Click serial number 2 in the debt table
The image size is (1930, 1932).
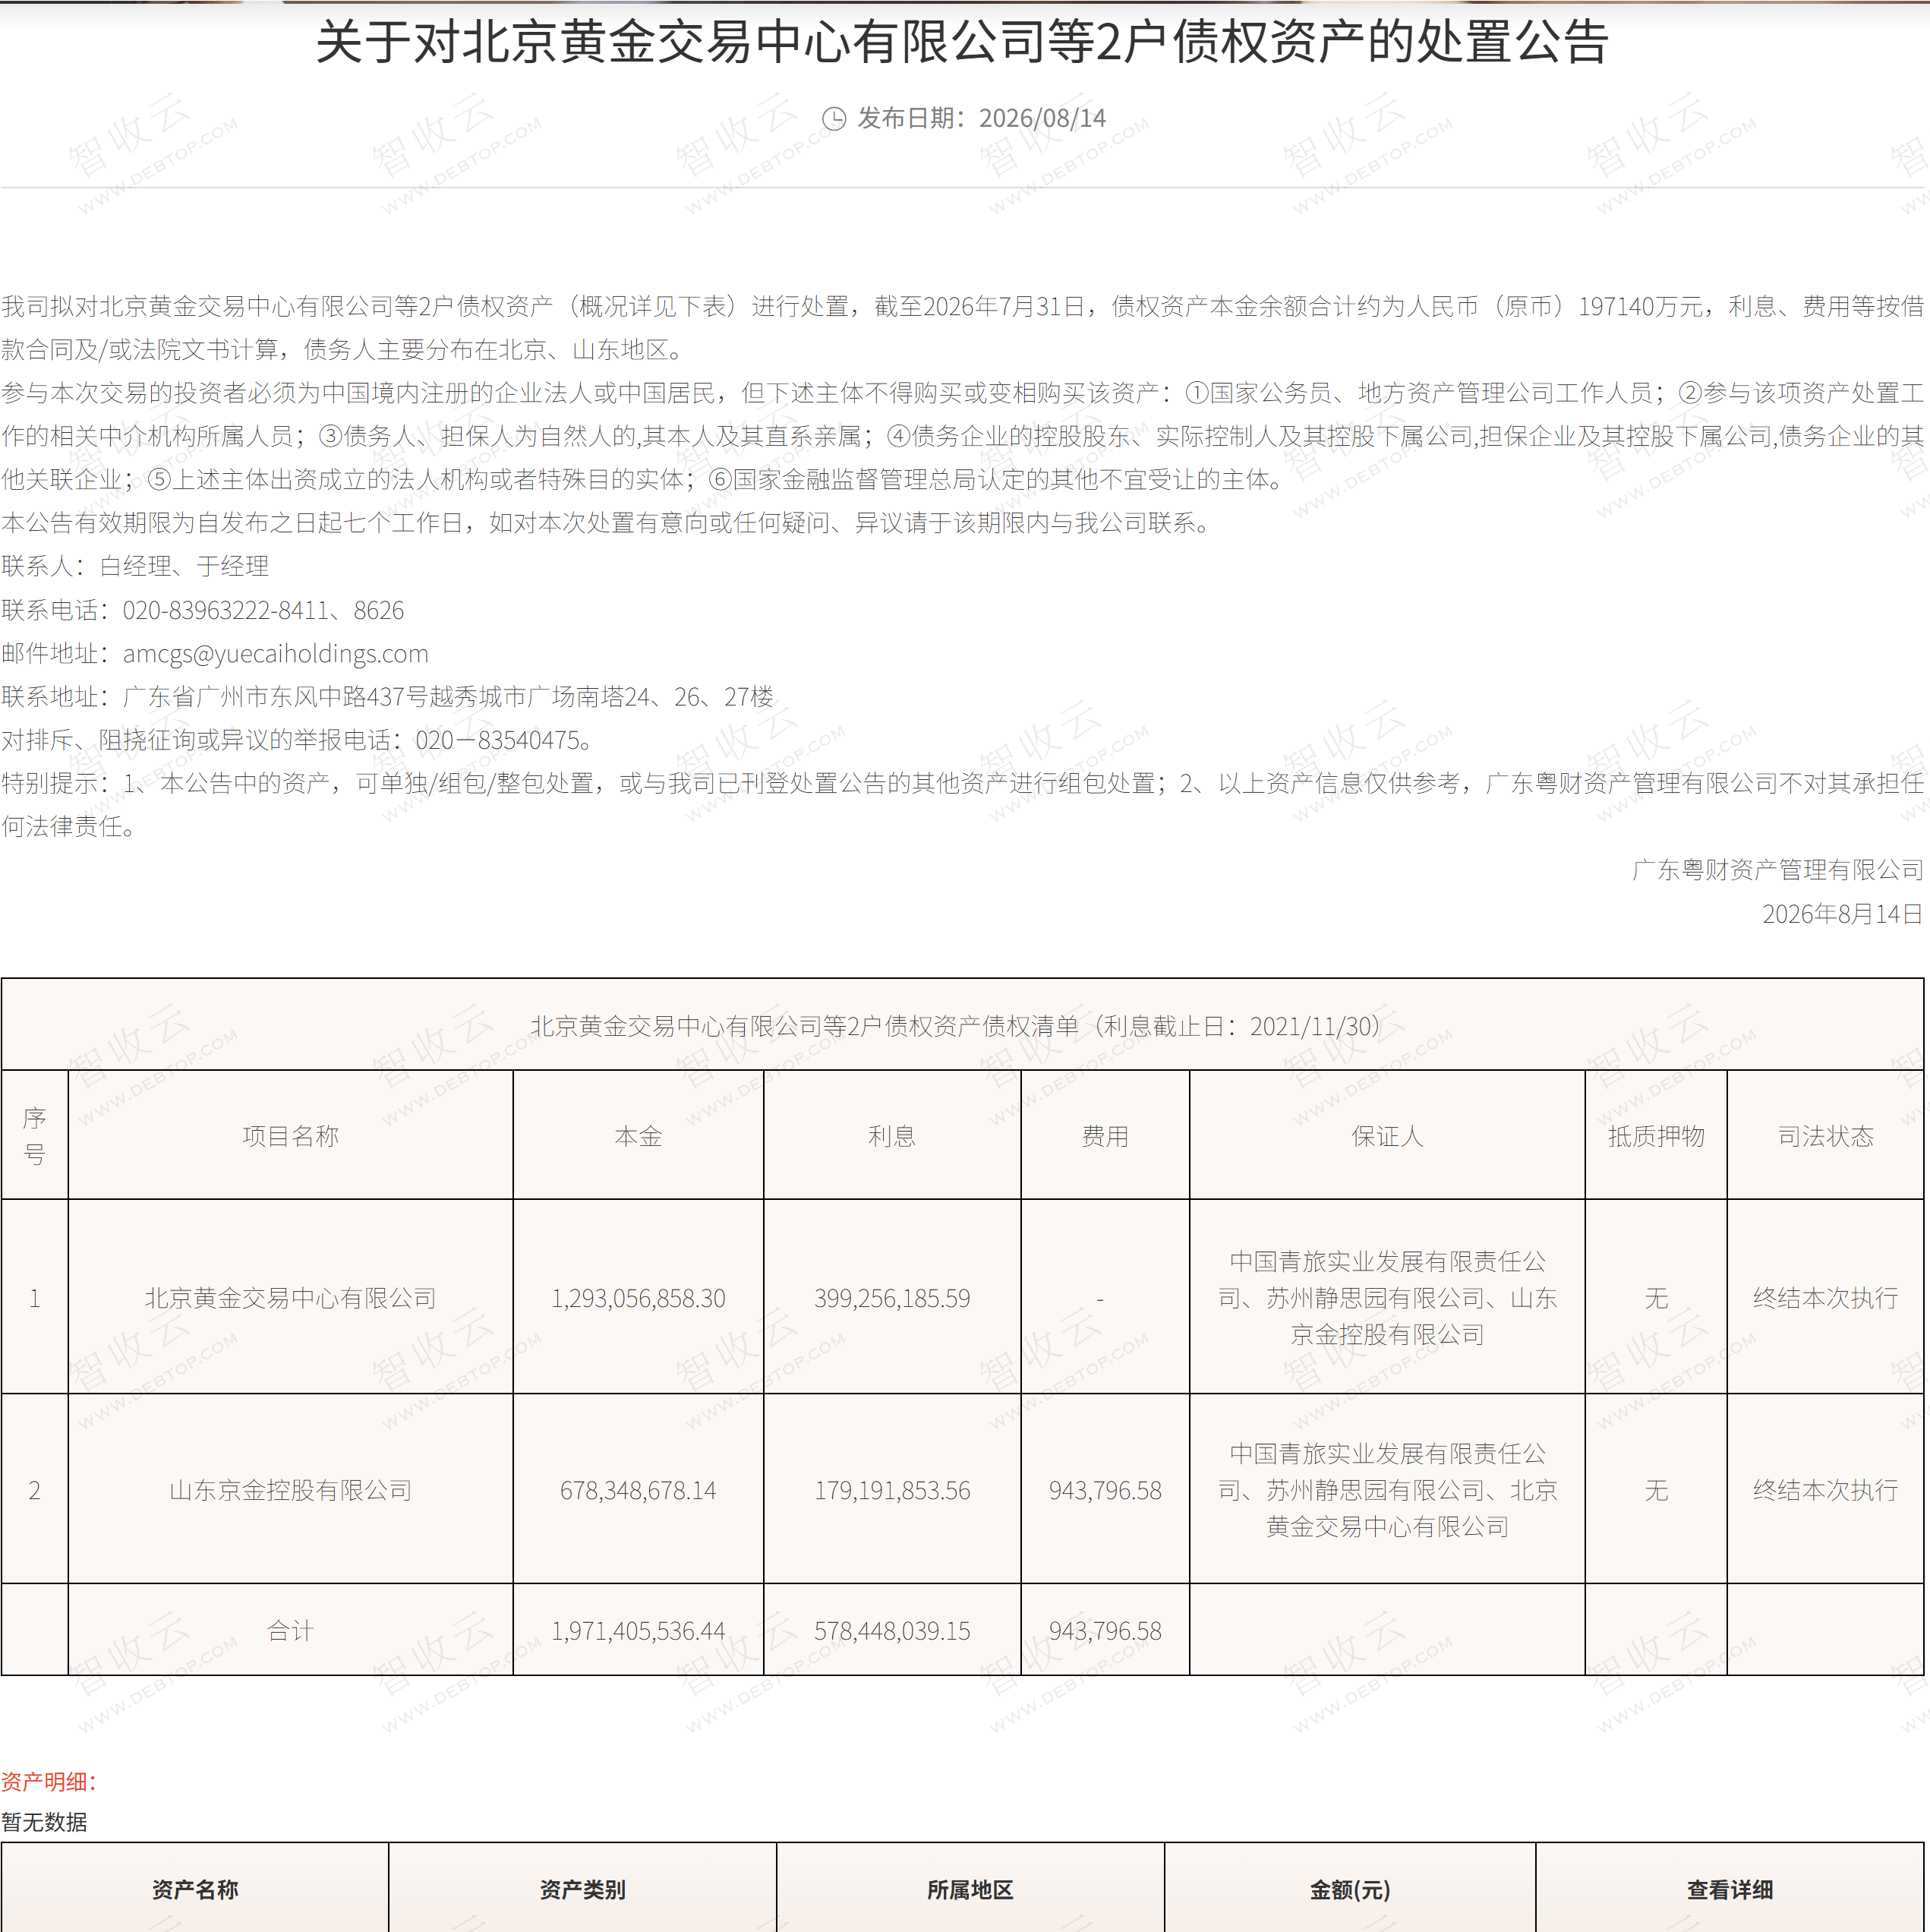tap(35, 1490)
